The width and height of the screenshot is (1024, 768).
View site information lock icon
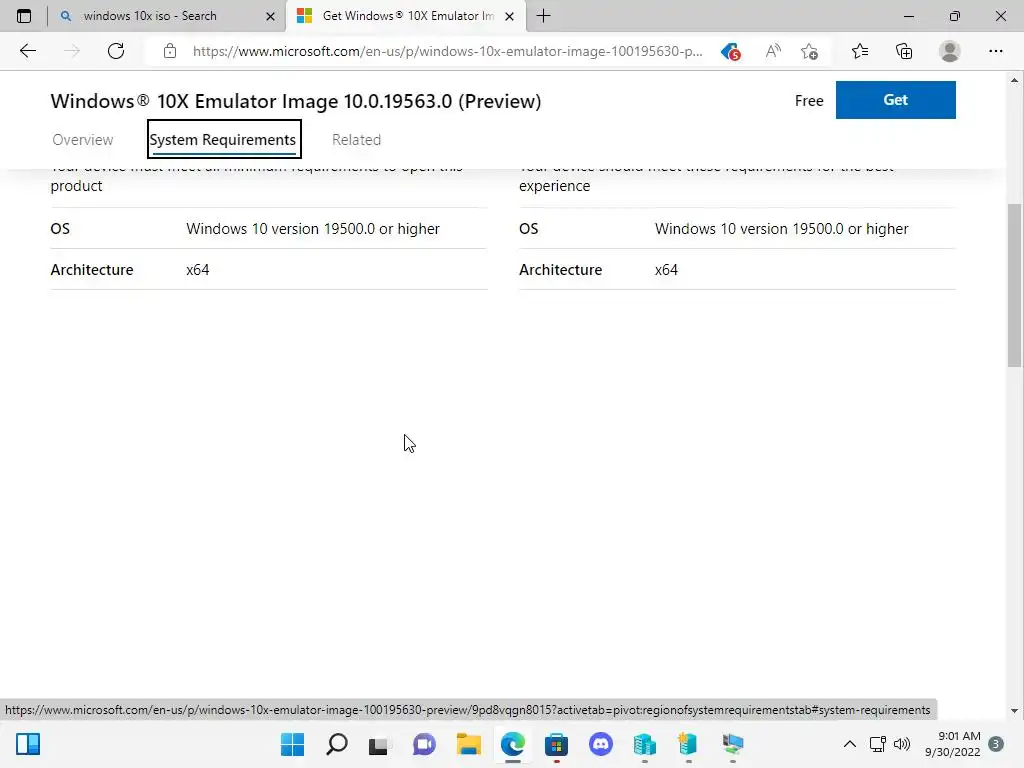click(x=170, y=51)
